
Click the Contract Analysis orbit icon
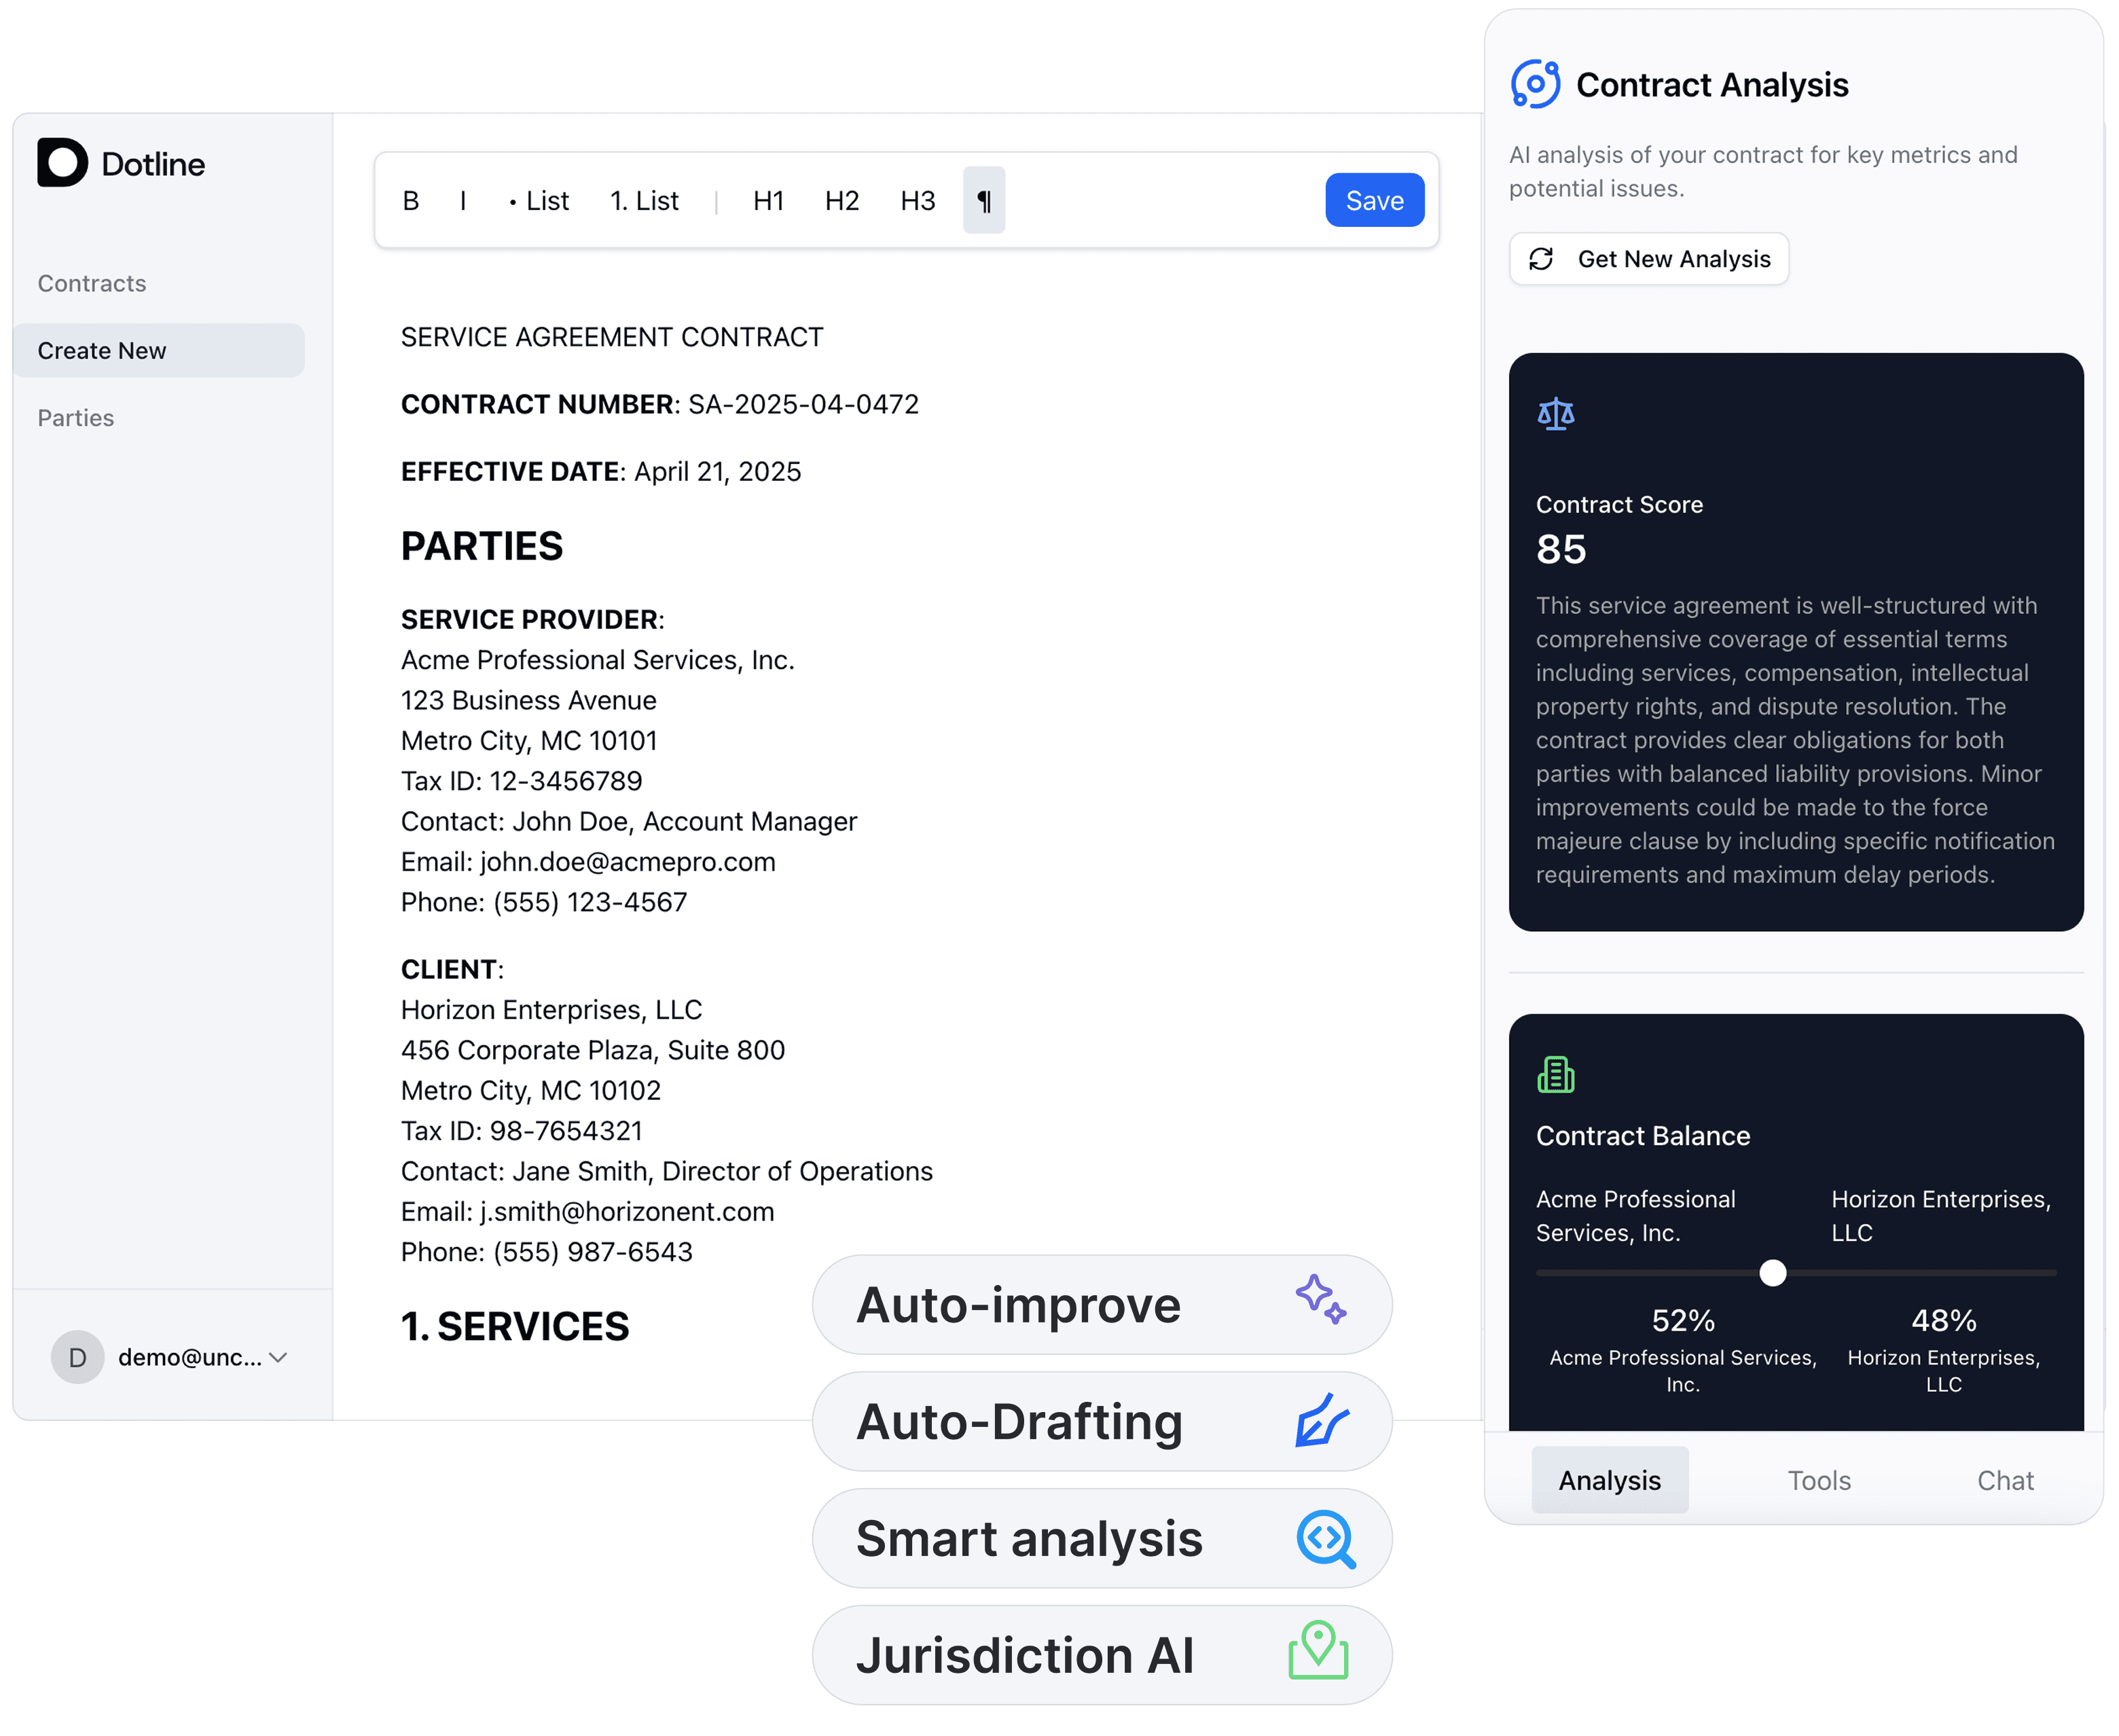[1535, 84]
